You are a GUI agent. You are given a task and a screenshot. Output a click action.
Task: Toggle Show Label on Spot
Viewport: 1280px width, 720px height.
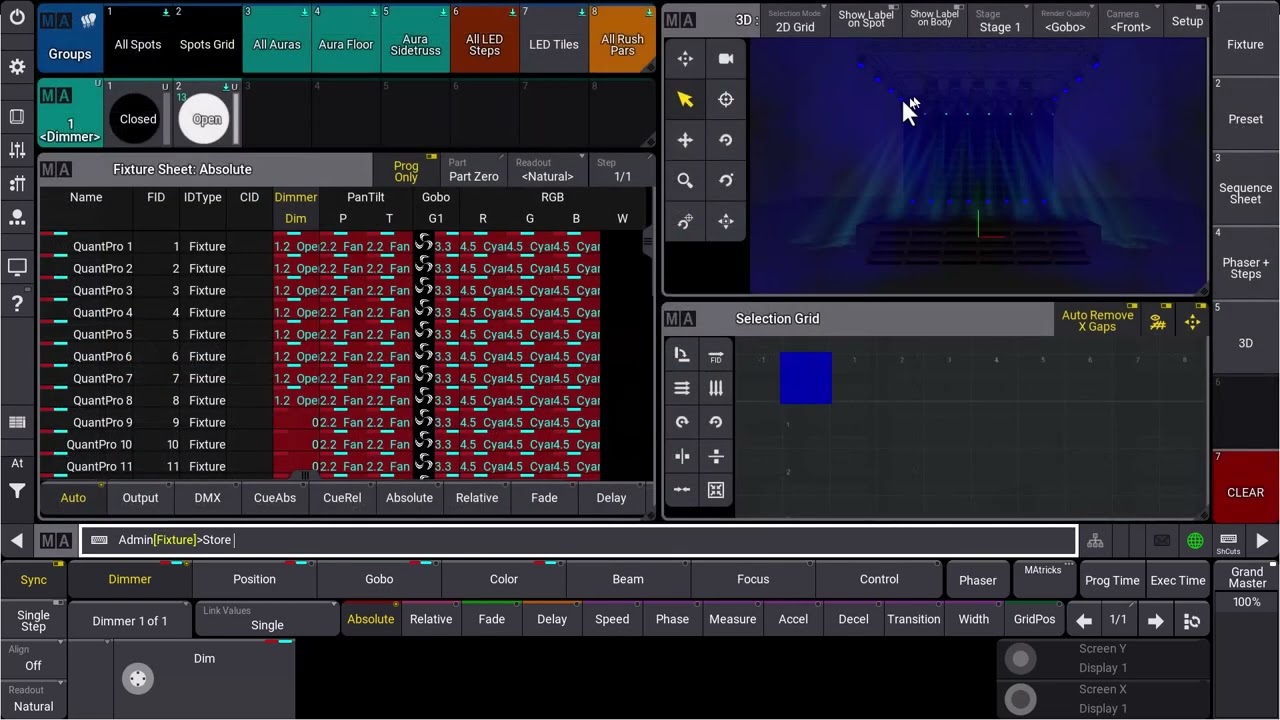click(x=866, y=20)
